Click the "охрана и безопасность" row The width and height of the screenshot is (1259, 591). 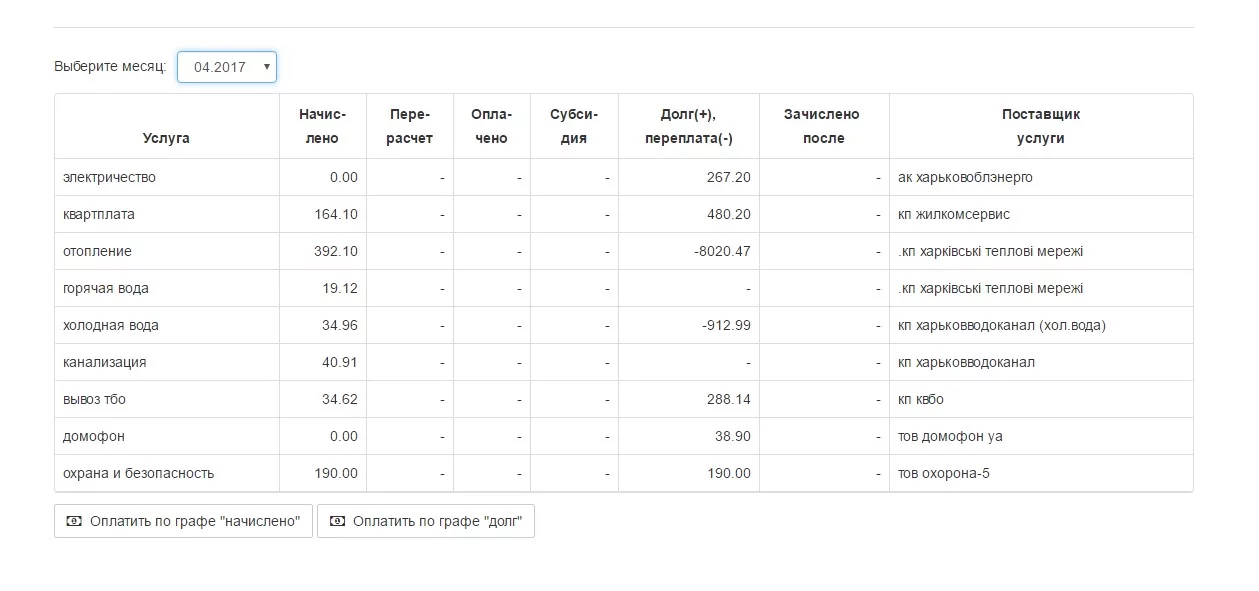click(623, 473)
